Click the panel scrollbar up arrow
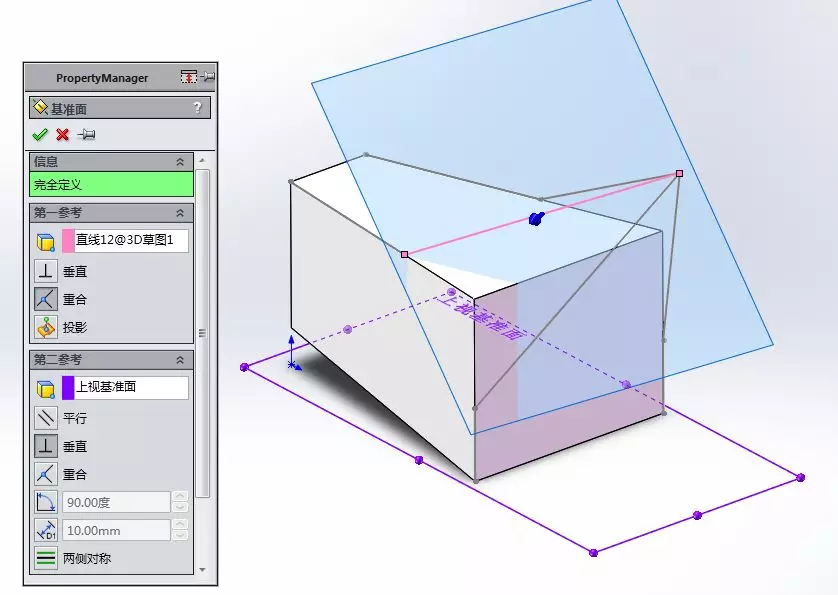This screenshot has width=838, height=595. (x=202, y=160)
